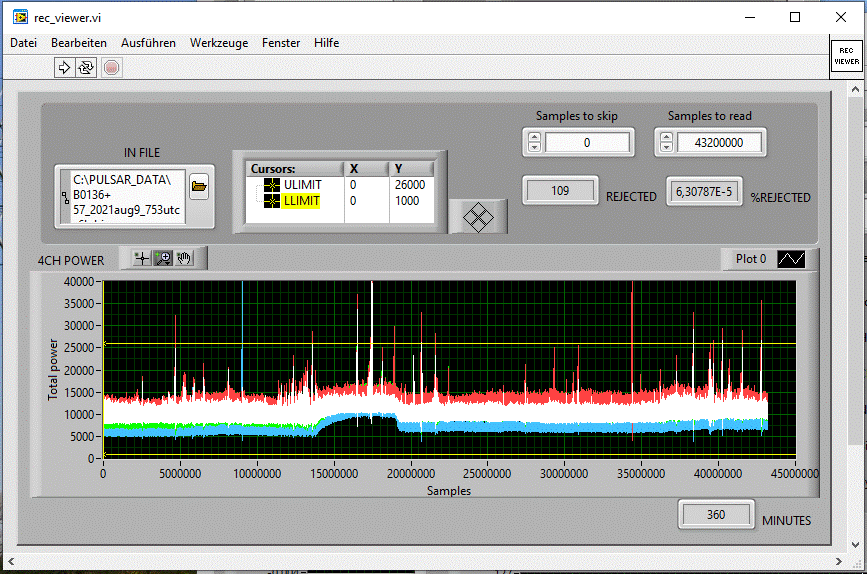This screenshot has height=574, width=867.
Task: Open the Datei menu
Action: 23,43
